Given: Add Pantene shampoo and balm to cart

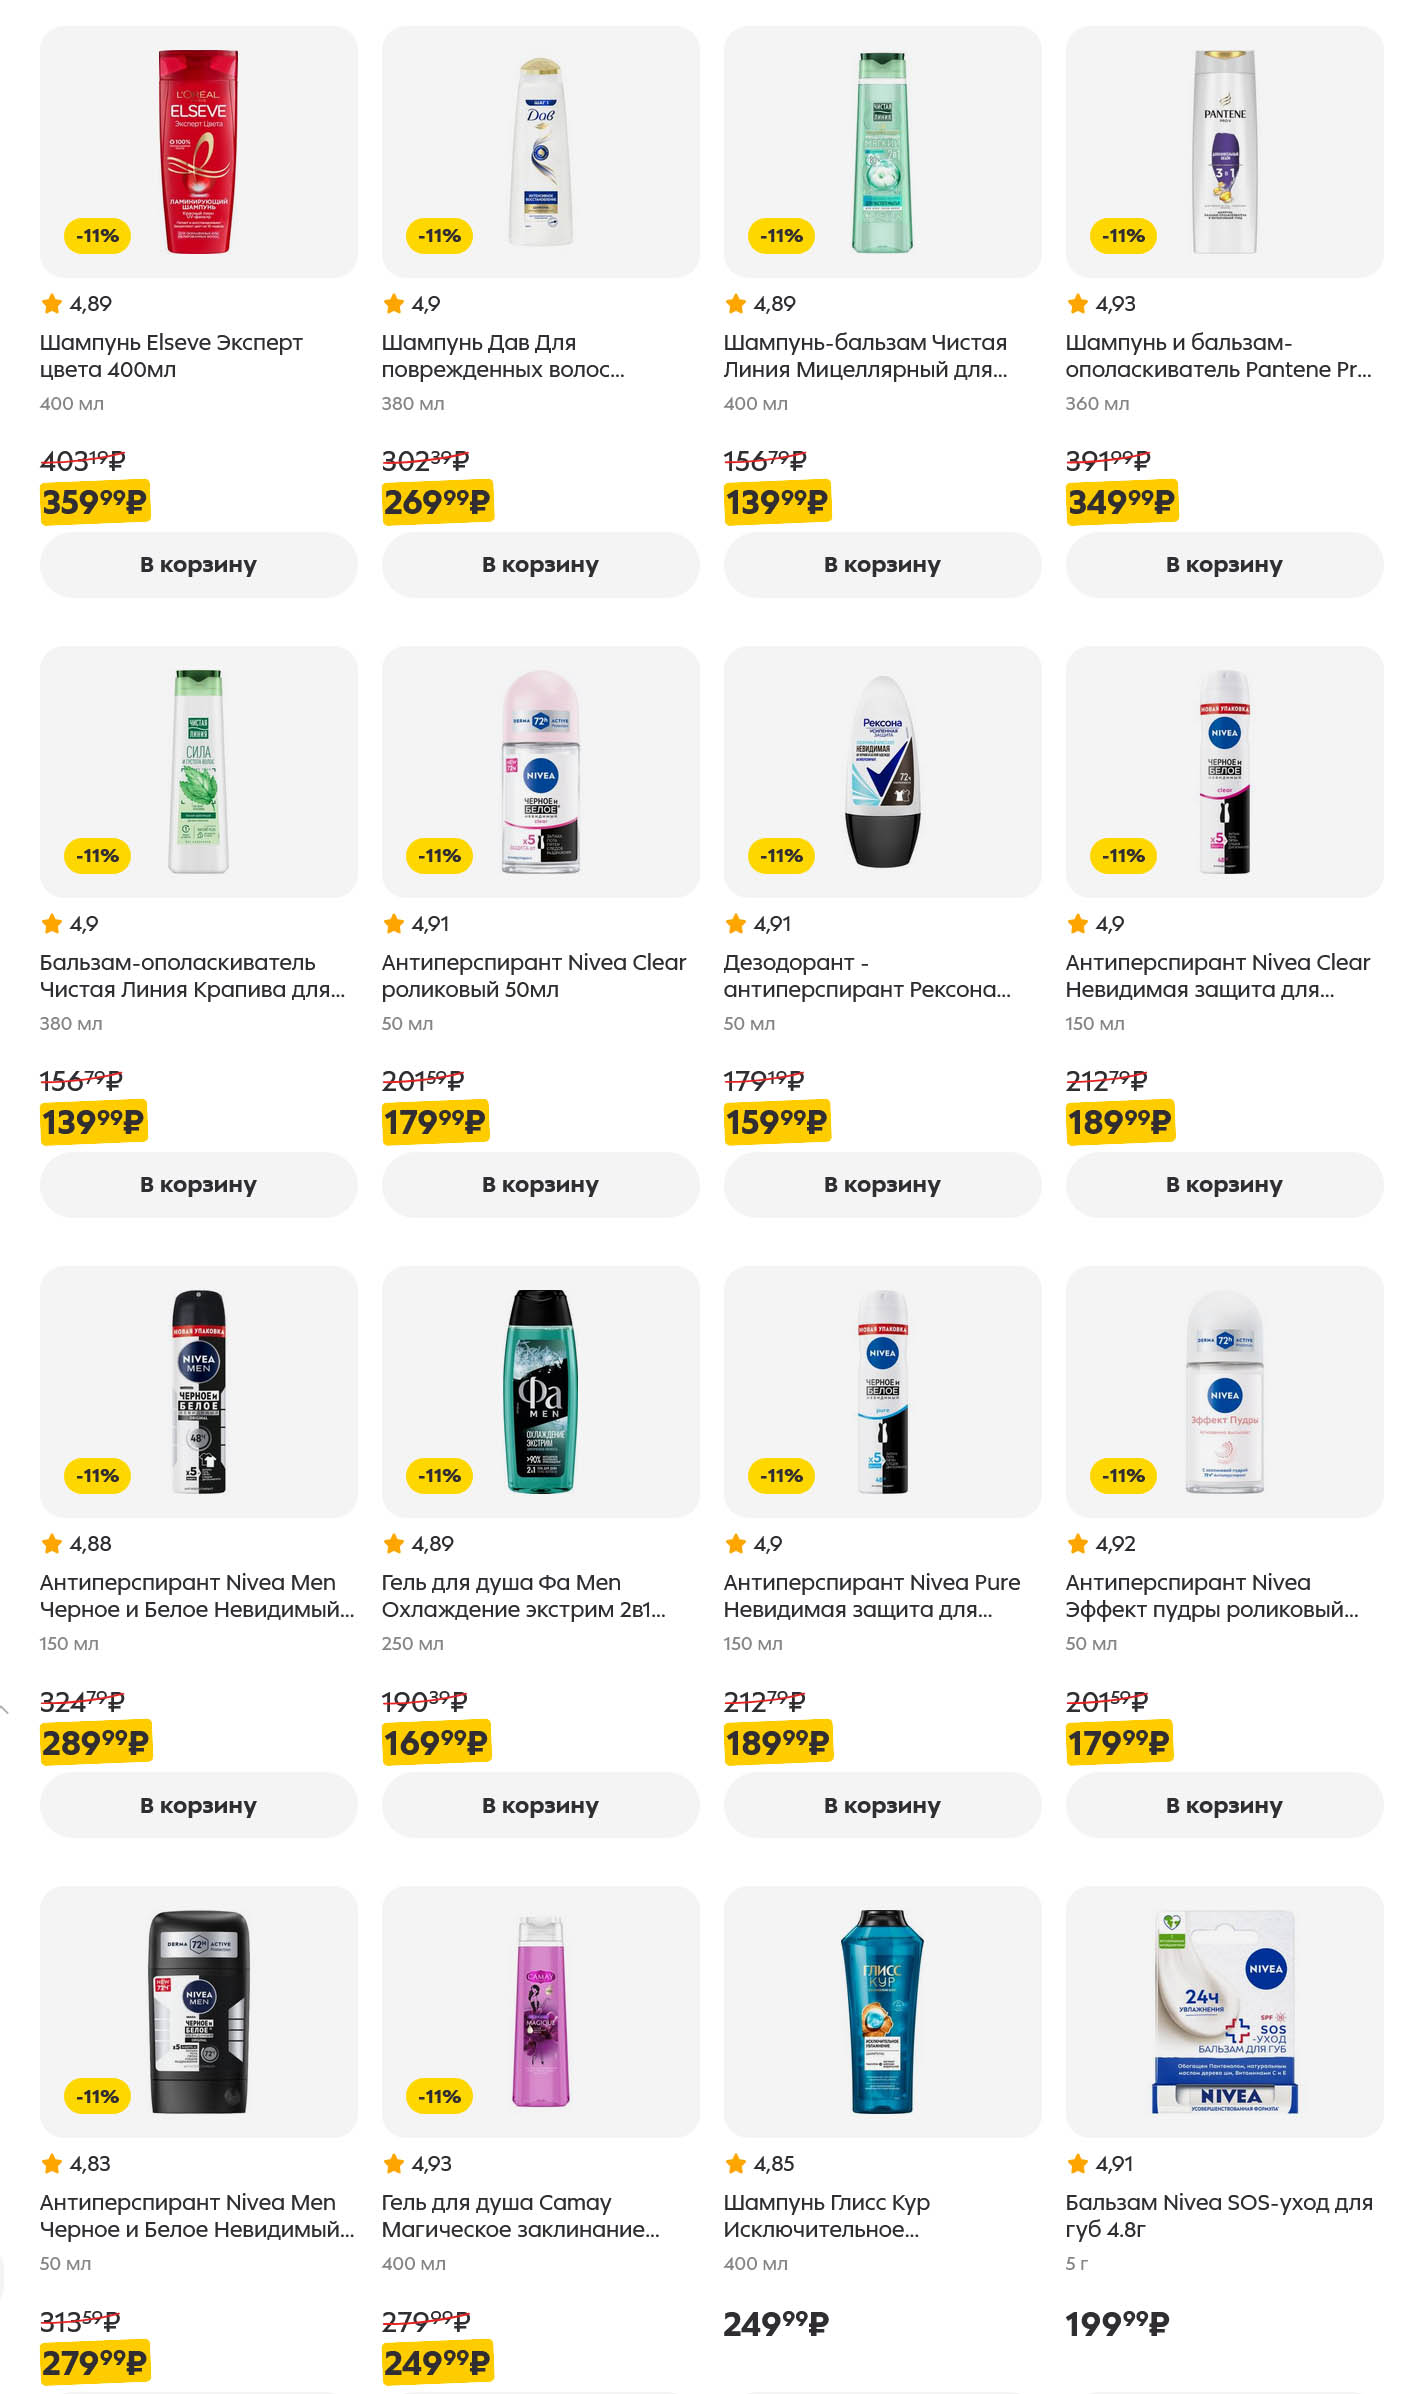Looking at the screenshot, I should coord(1224,565).
